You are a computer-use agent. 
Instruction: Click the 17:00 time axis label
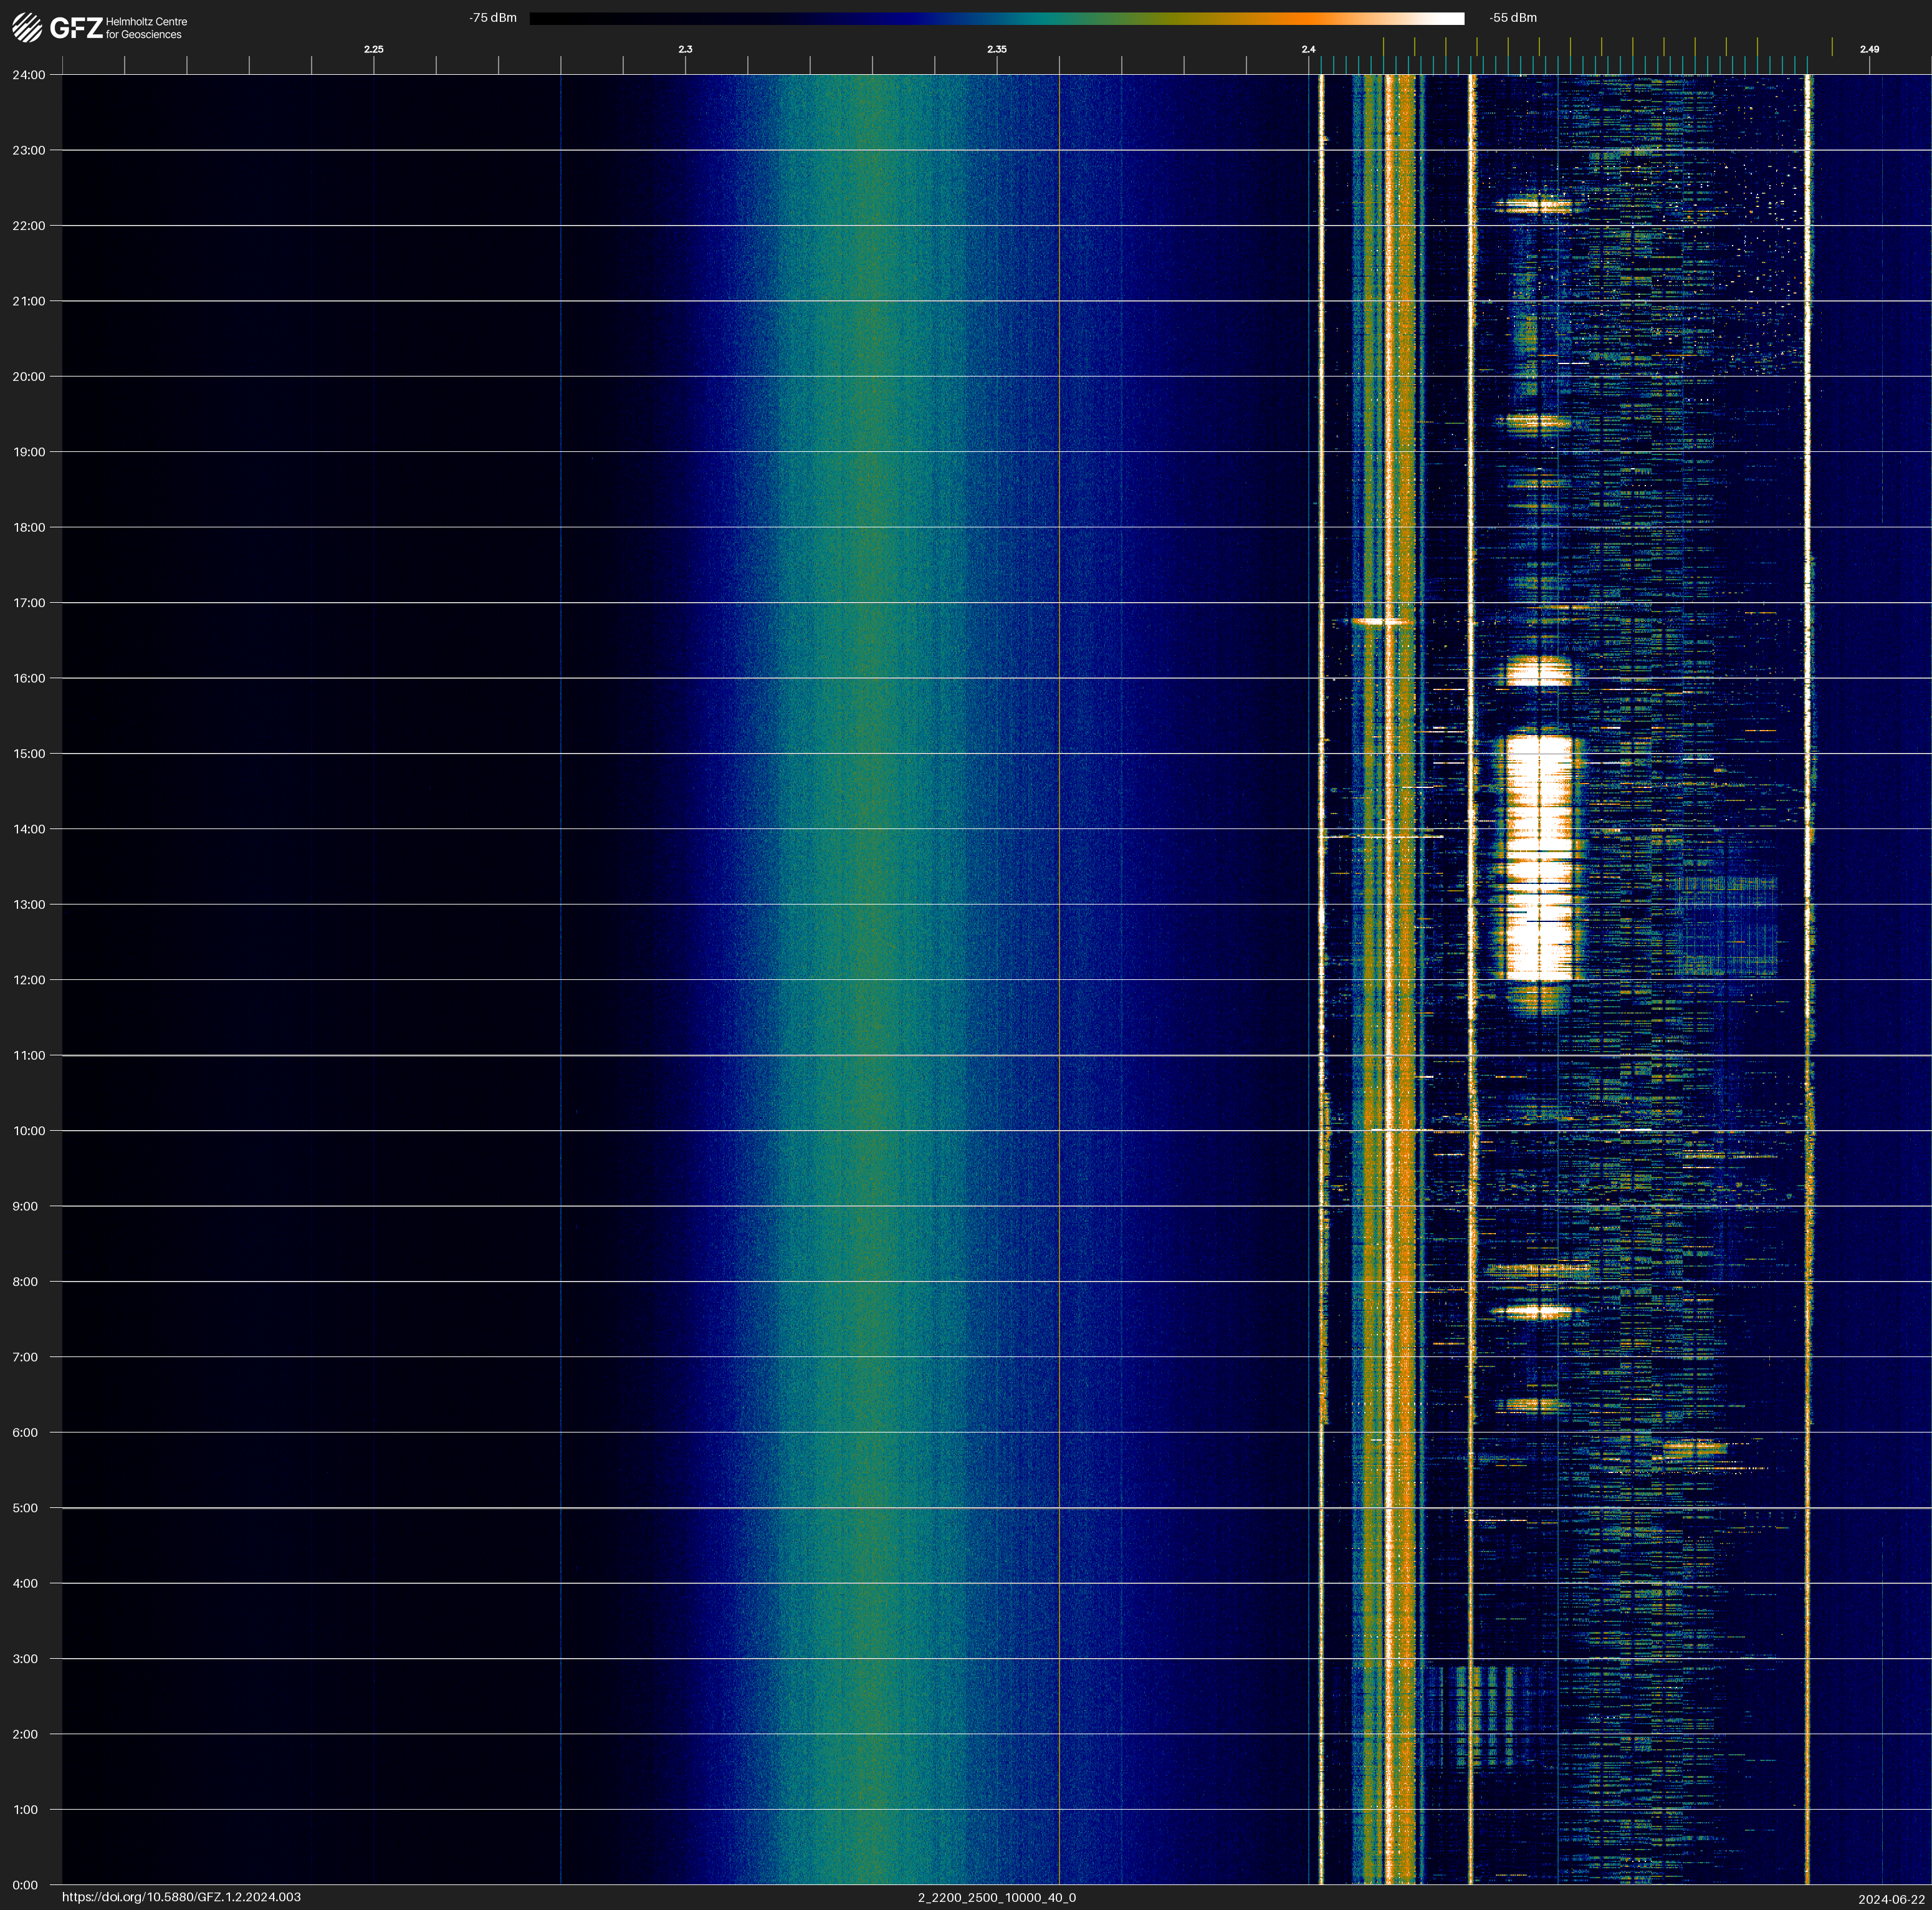[29, 603]
